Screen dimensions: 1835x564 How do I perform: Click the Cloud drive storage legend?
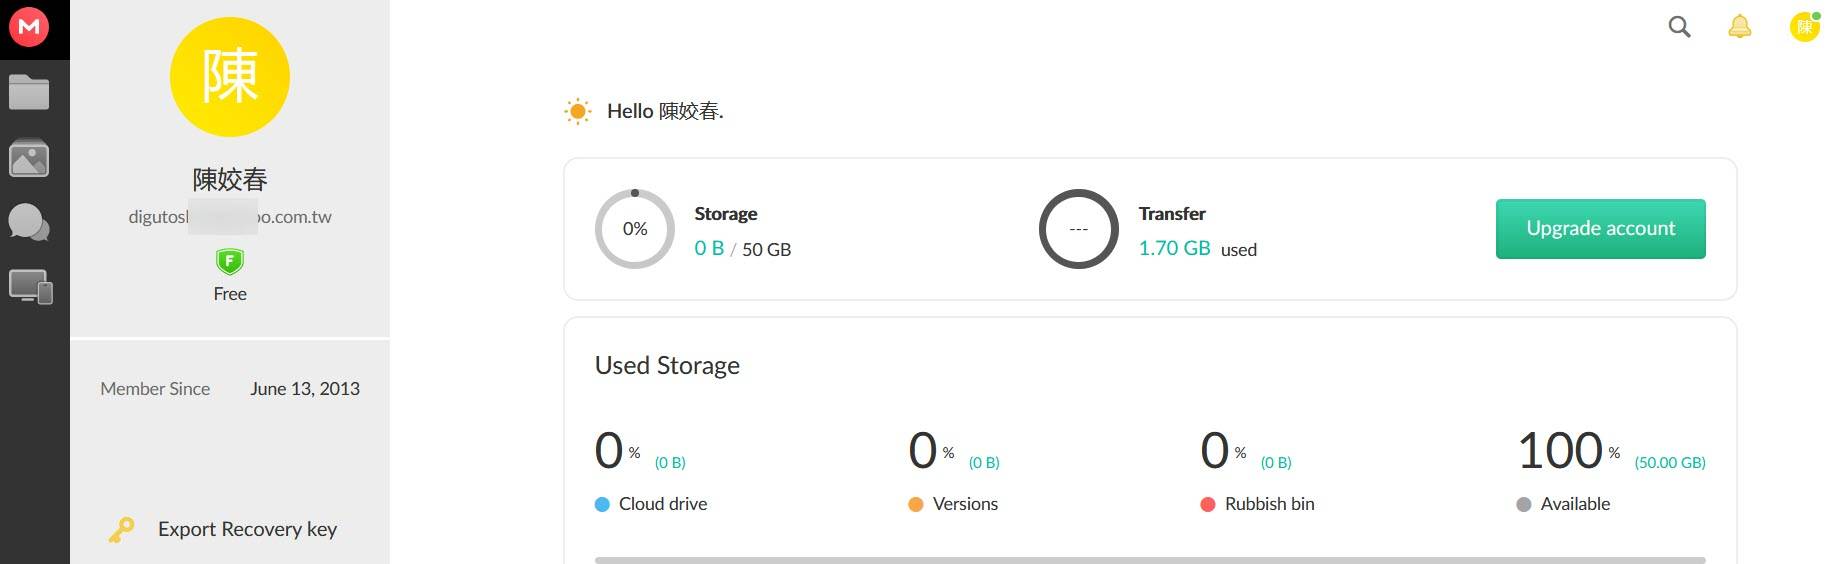tap(652, 504)
